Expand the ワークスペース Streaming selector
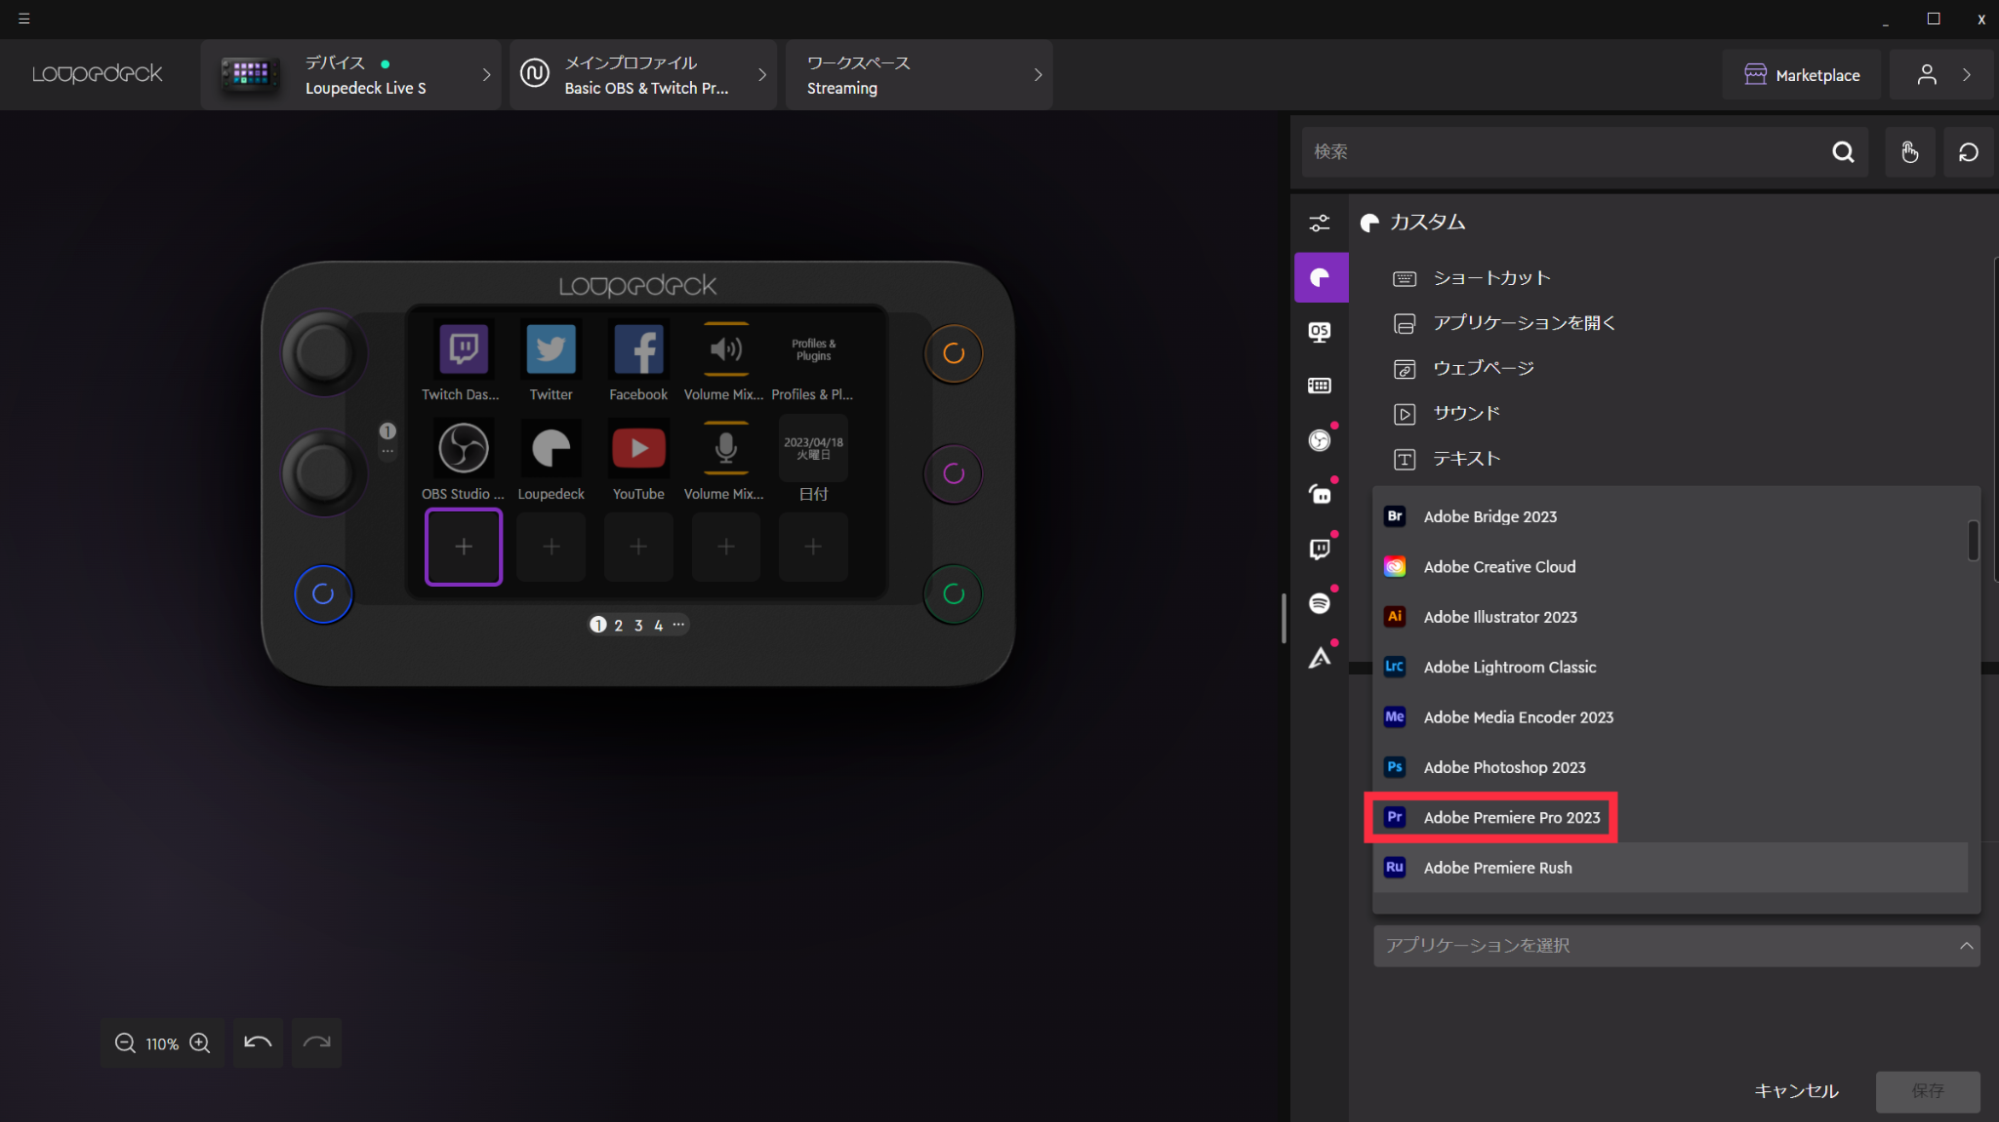The image size is (1999, 1122). (919, 75)
